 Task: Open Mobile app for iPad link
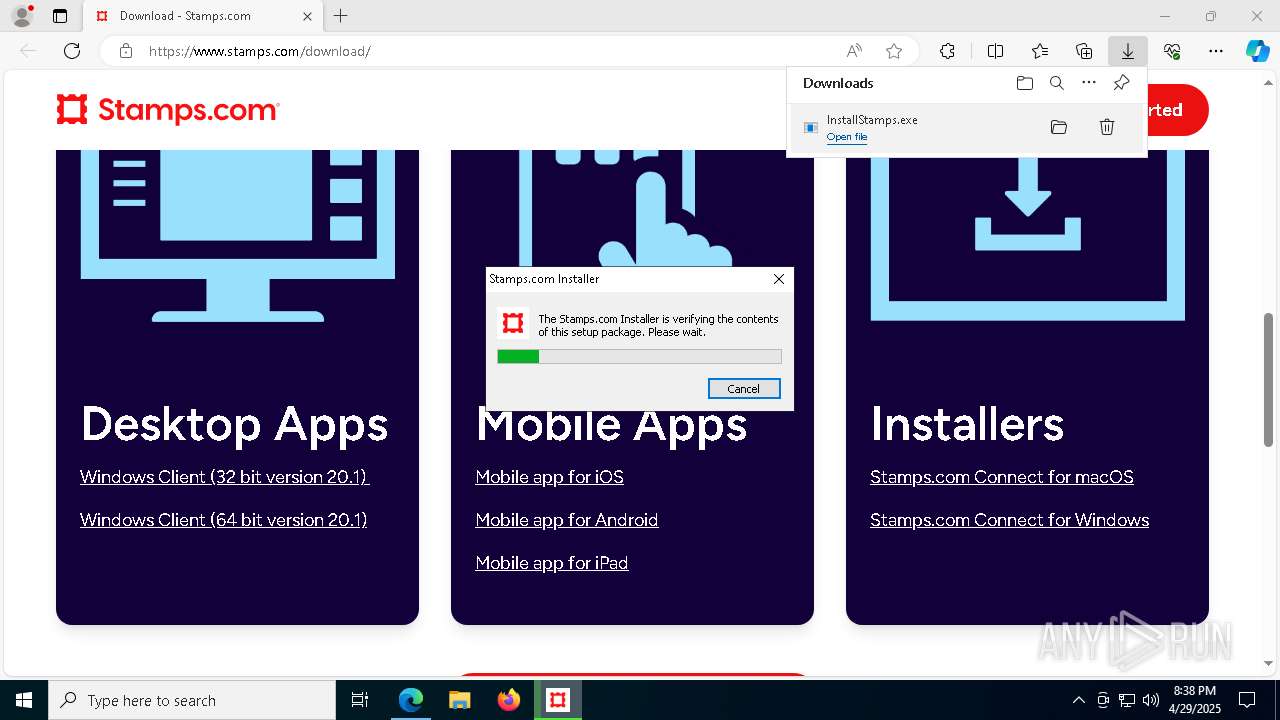point(552,563)
